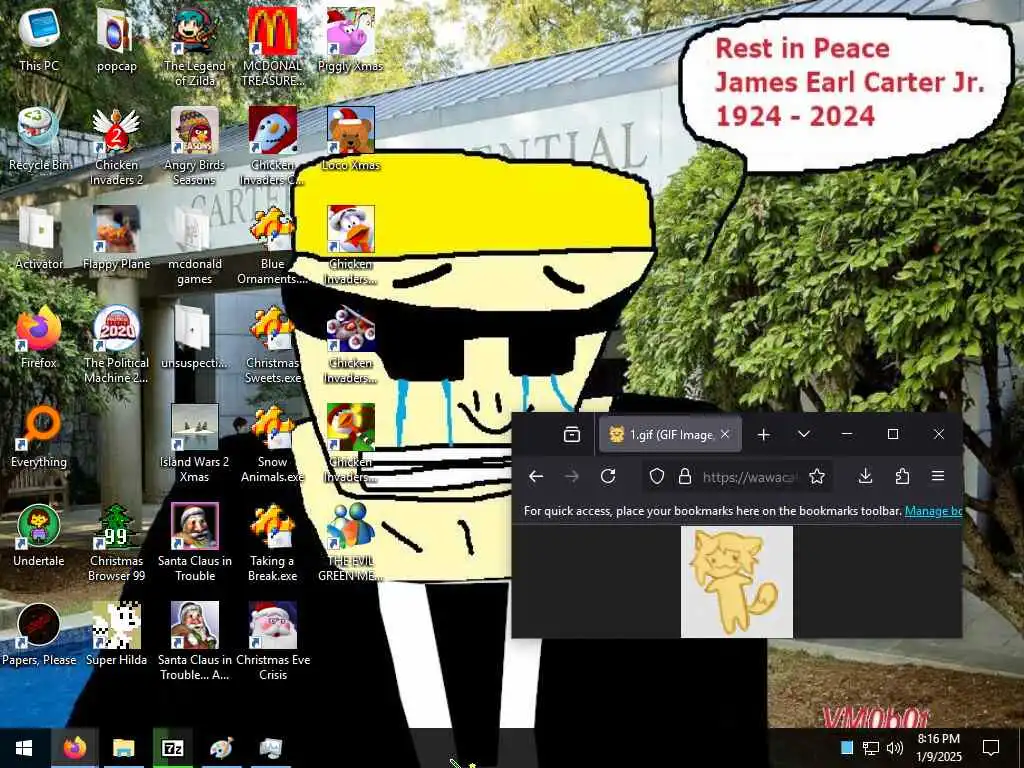1024x768 pixels.
Task: Launch Angry Birds Seasons shortcut
Action: (195, 146)
